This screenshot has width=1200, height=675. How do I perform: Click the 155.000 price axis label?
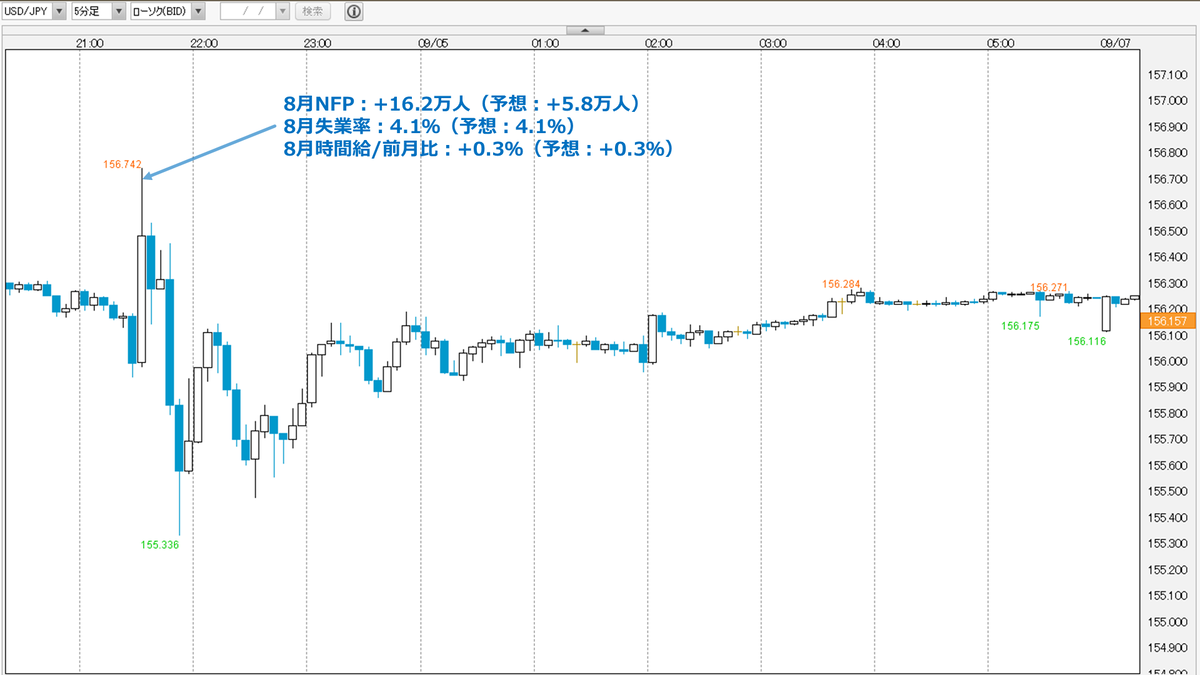[1167, 621]
